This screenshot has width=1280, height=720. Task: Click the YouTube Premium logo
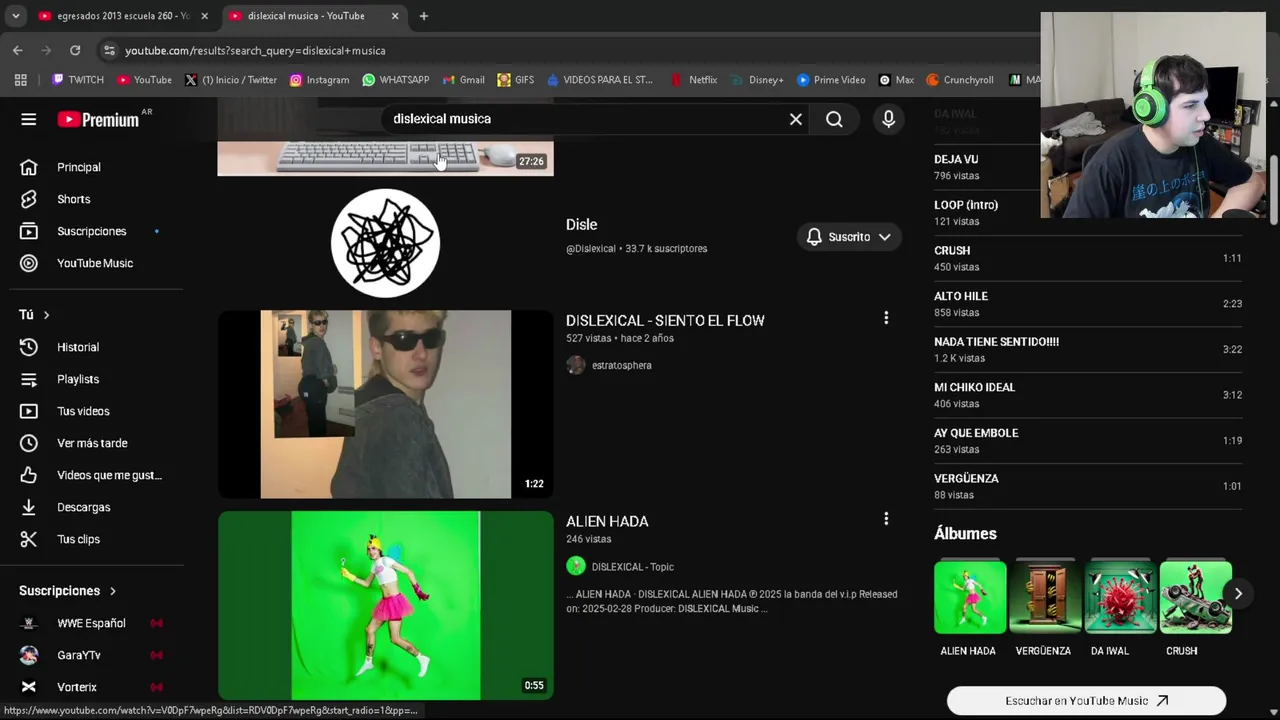(x=98, y=119)
